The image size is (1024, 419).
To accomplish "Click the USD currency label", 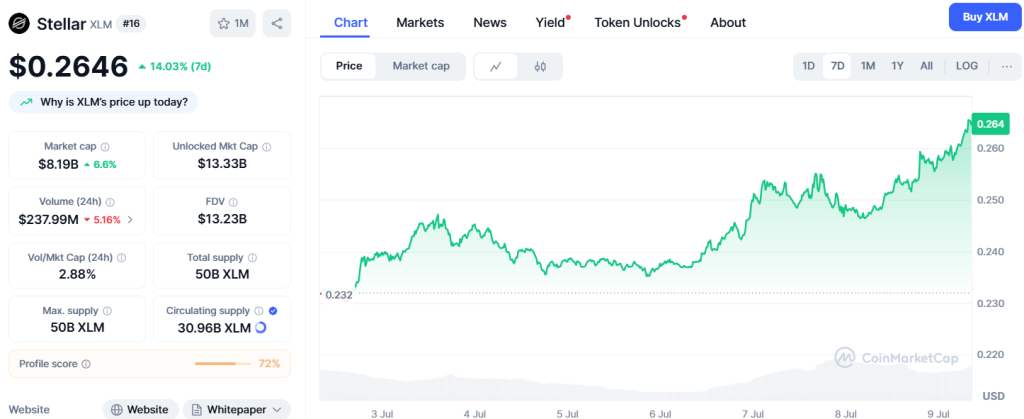I will click(x=993, y=396).
